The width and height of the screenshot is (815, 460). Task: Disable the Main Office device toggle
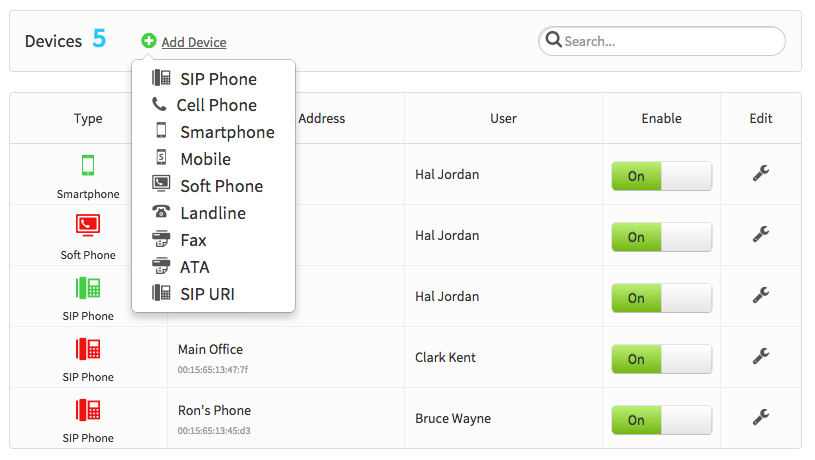tap(662, 359)
